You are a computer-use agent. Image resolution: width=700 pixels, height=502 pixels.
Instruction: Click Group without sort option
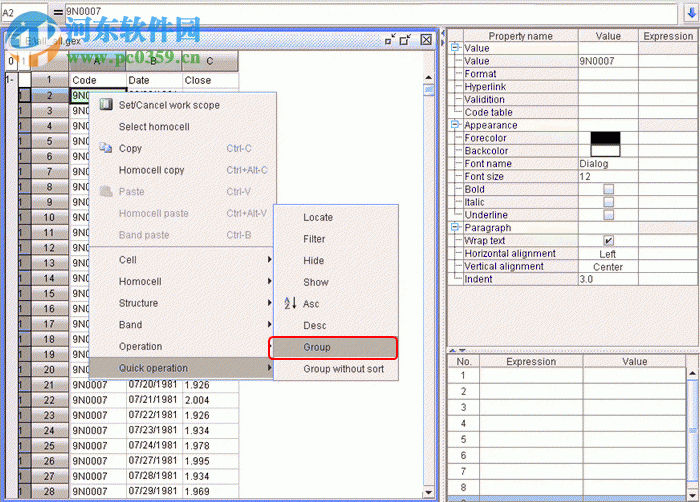click(343, 369)
